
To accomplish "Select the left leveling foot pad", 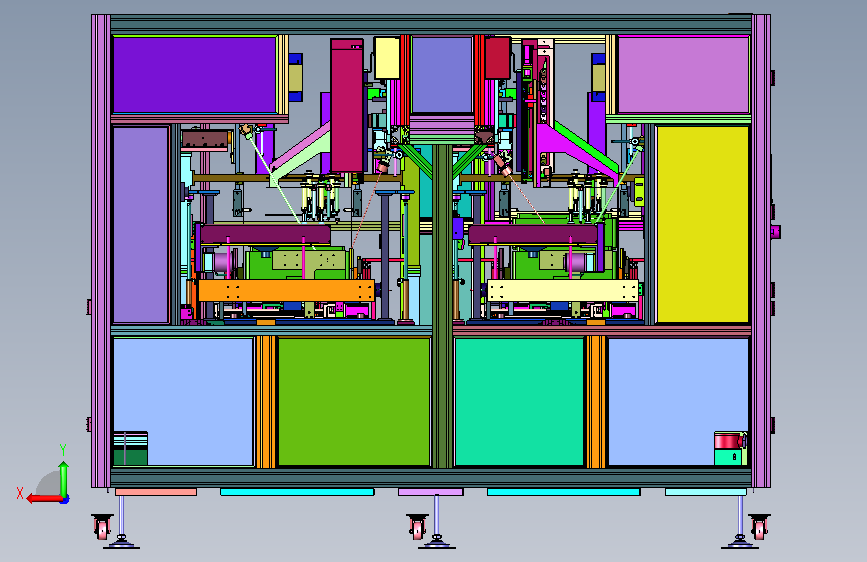I will (x=121, y=543).
